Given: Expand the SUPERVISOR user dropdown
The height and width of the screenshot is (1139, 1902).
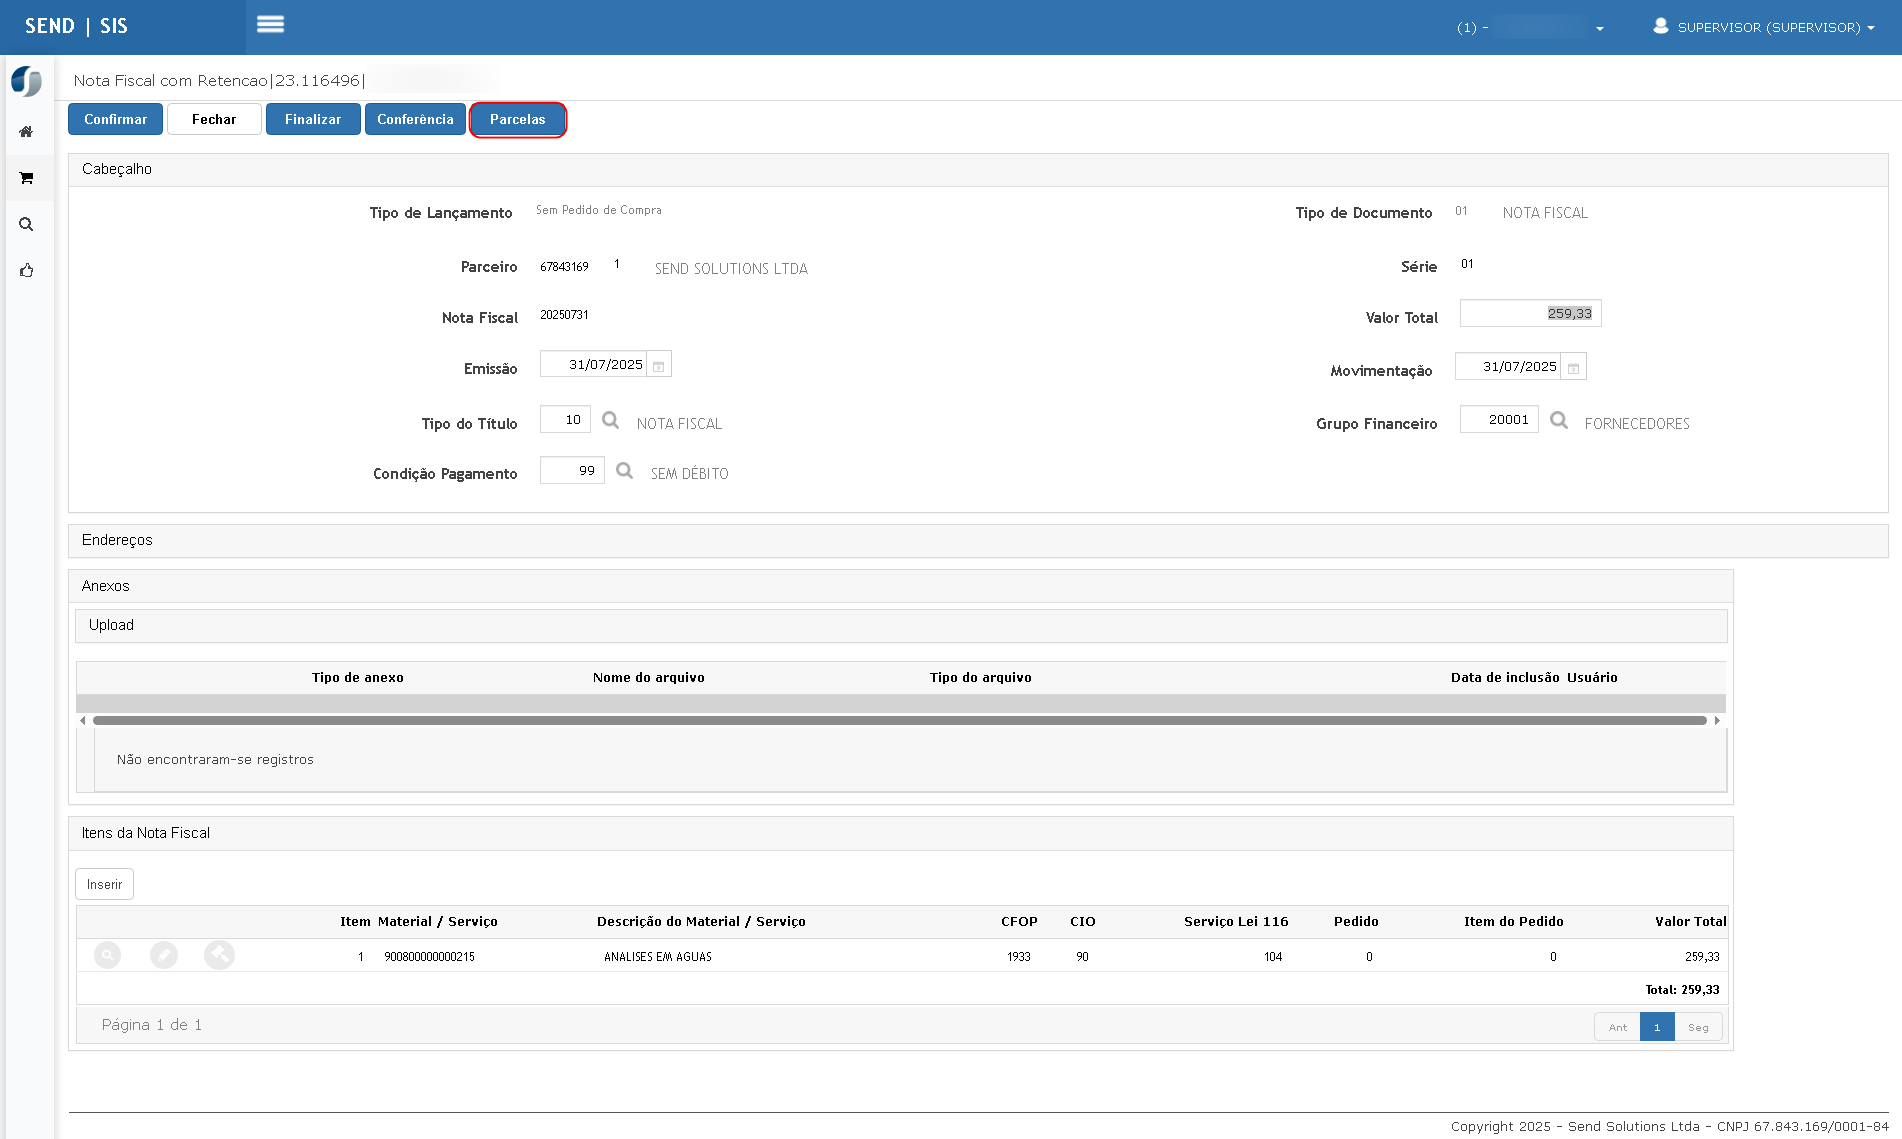Looking at the screenshot, I should click(1764, 27).
